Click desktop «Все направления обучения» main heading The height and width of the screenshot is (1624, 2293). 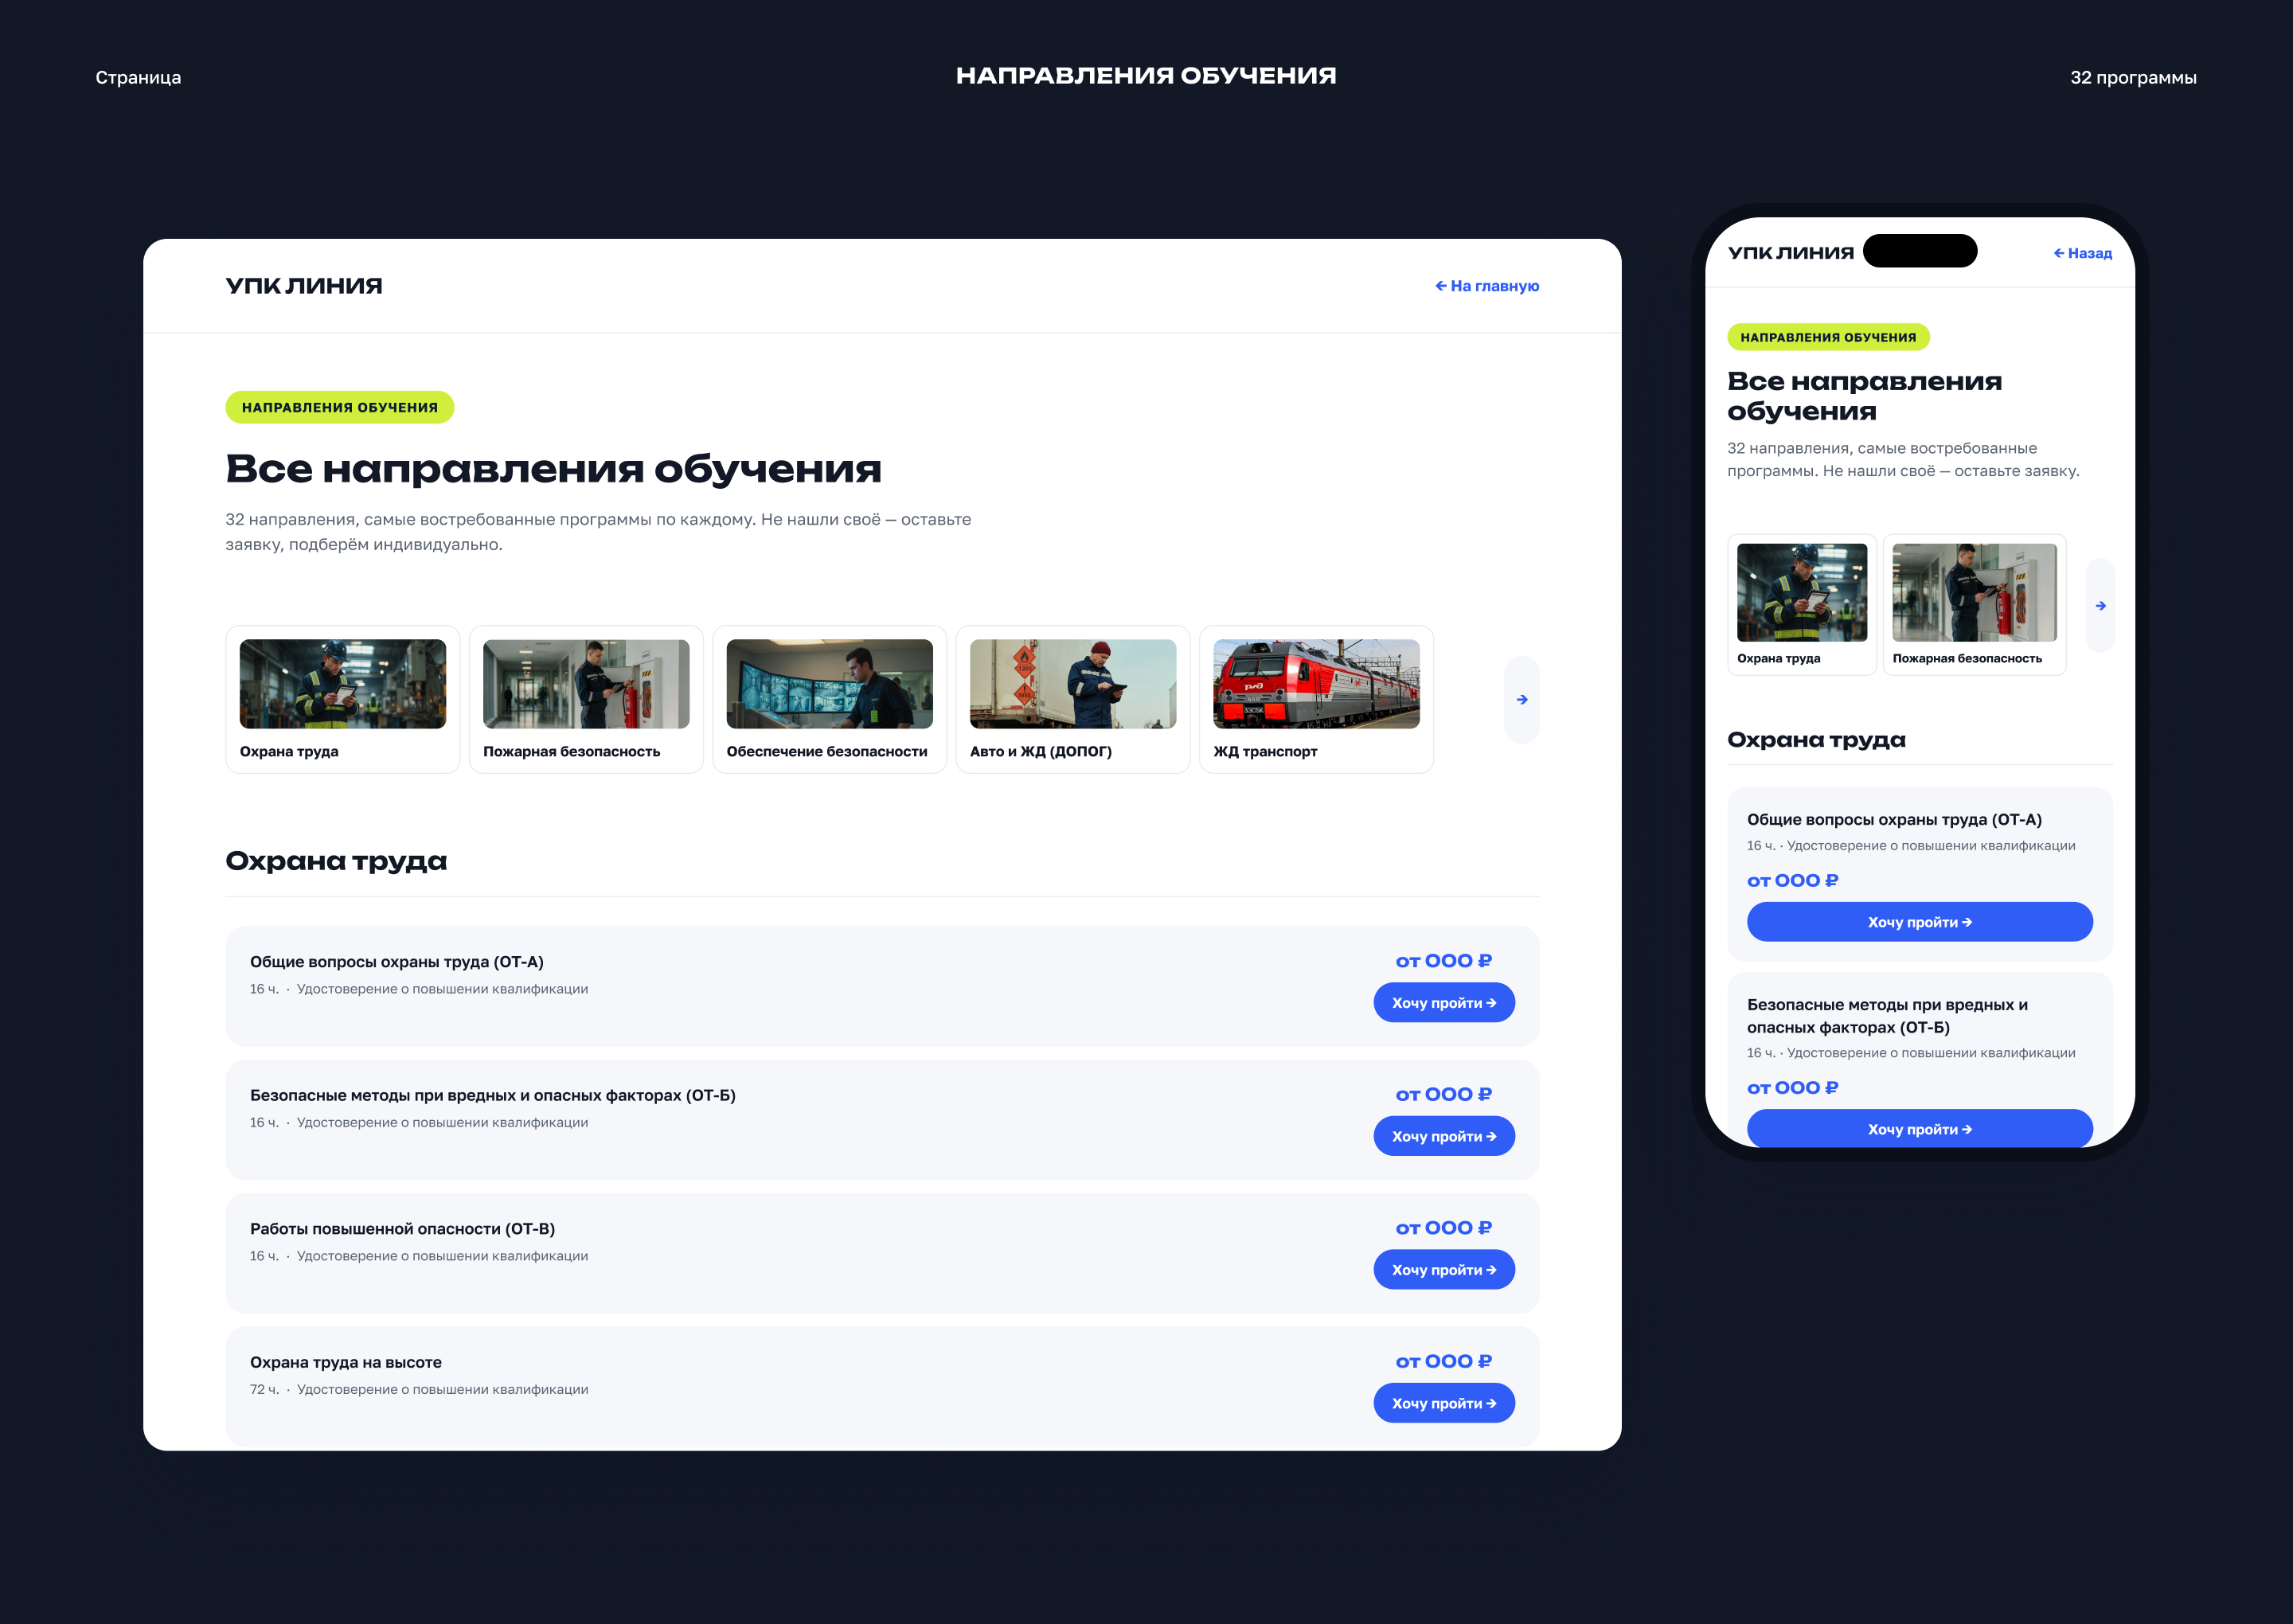point(553,468)
